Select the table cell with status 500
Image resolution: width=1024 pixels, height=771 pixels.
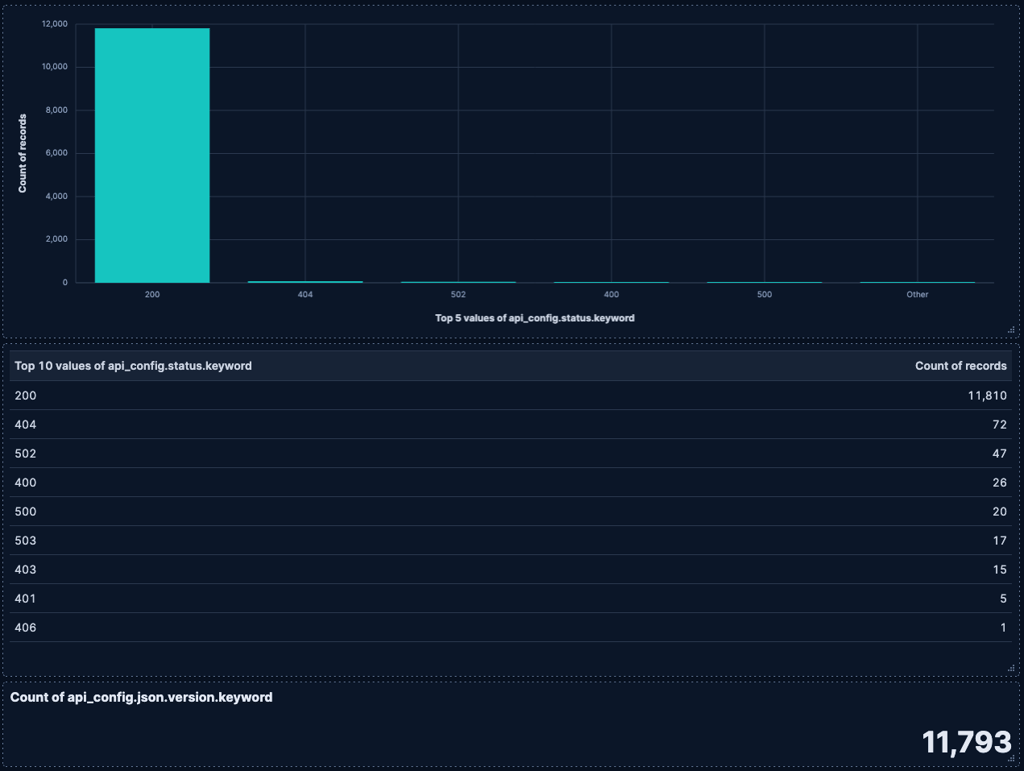point(25,511)
